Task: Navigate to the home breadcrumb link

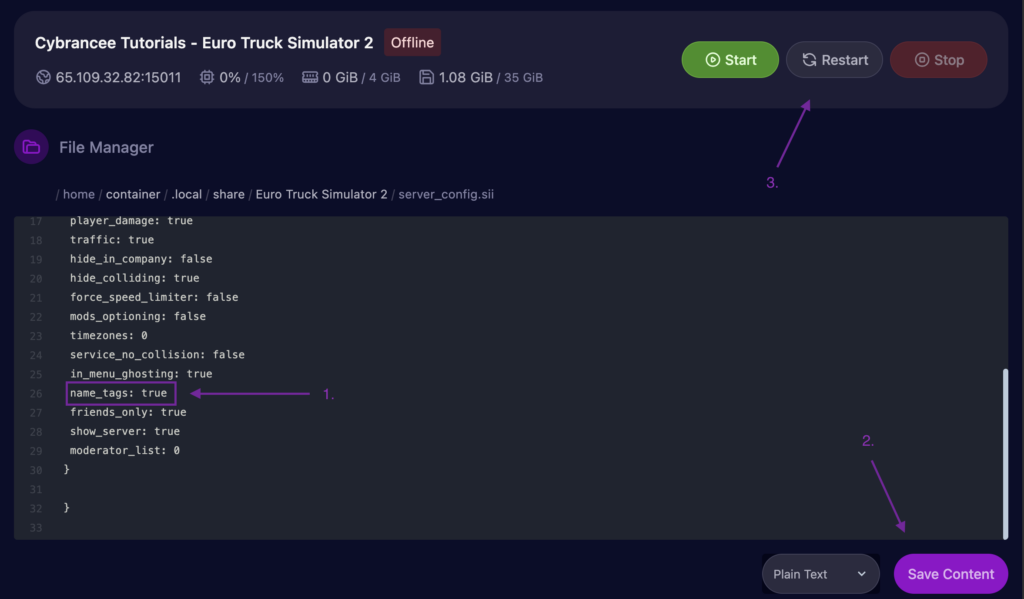Action: point(78,194)
